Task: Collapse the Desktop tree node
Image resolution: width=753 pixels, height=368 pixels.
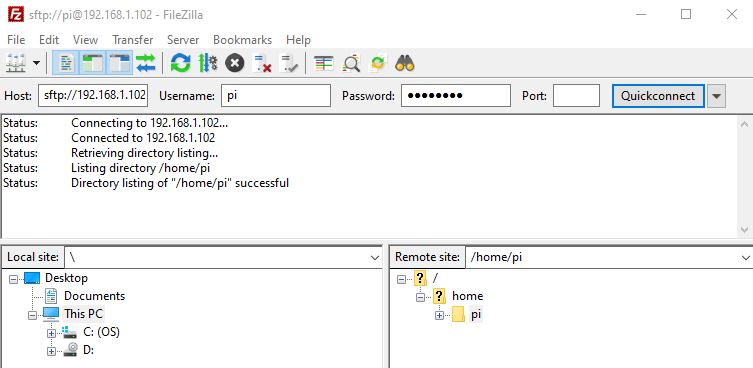Action: tap(13, 279)
